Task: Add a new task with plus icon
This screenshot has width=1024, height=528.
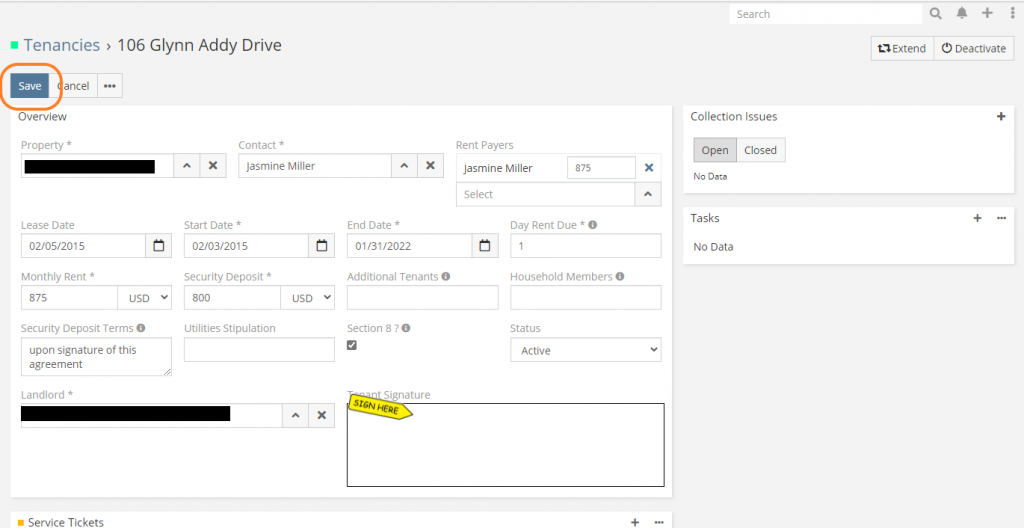Action: (978, 218)
